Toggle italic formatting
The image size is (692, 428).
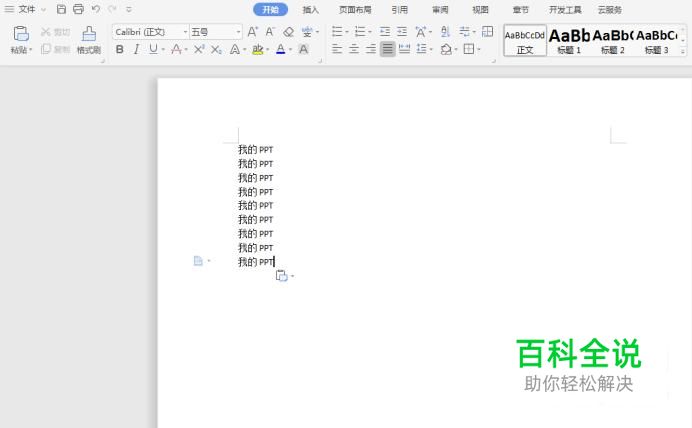(x=136, y=49)
